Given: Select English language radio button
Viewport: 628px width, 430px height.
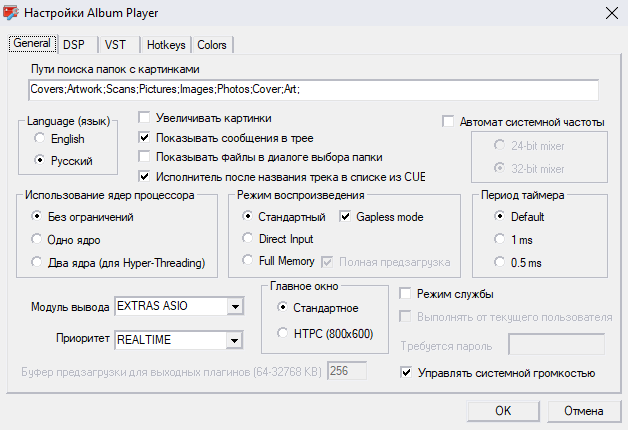Looking at the screenshot, I should [x=40, y=140].
